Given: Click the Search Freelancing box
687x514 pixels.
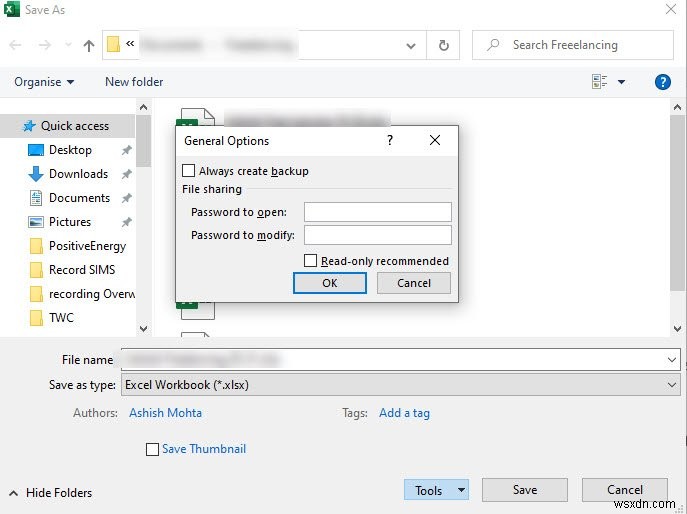Looking at the screenshot, I should click(x=573, y=45).
